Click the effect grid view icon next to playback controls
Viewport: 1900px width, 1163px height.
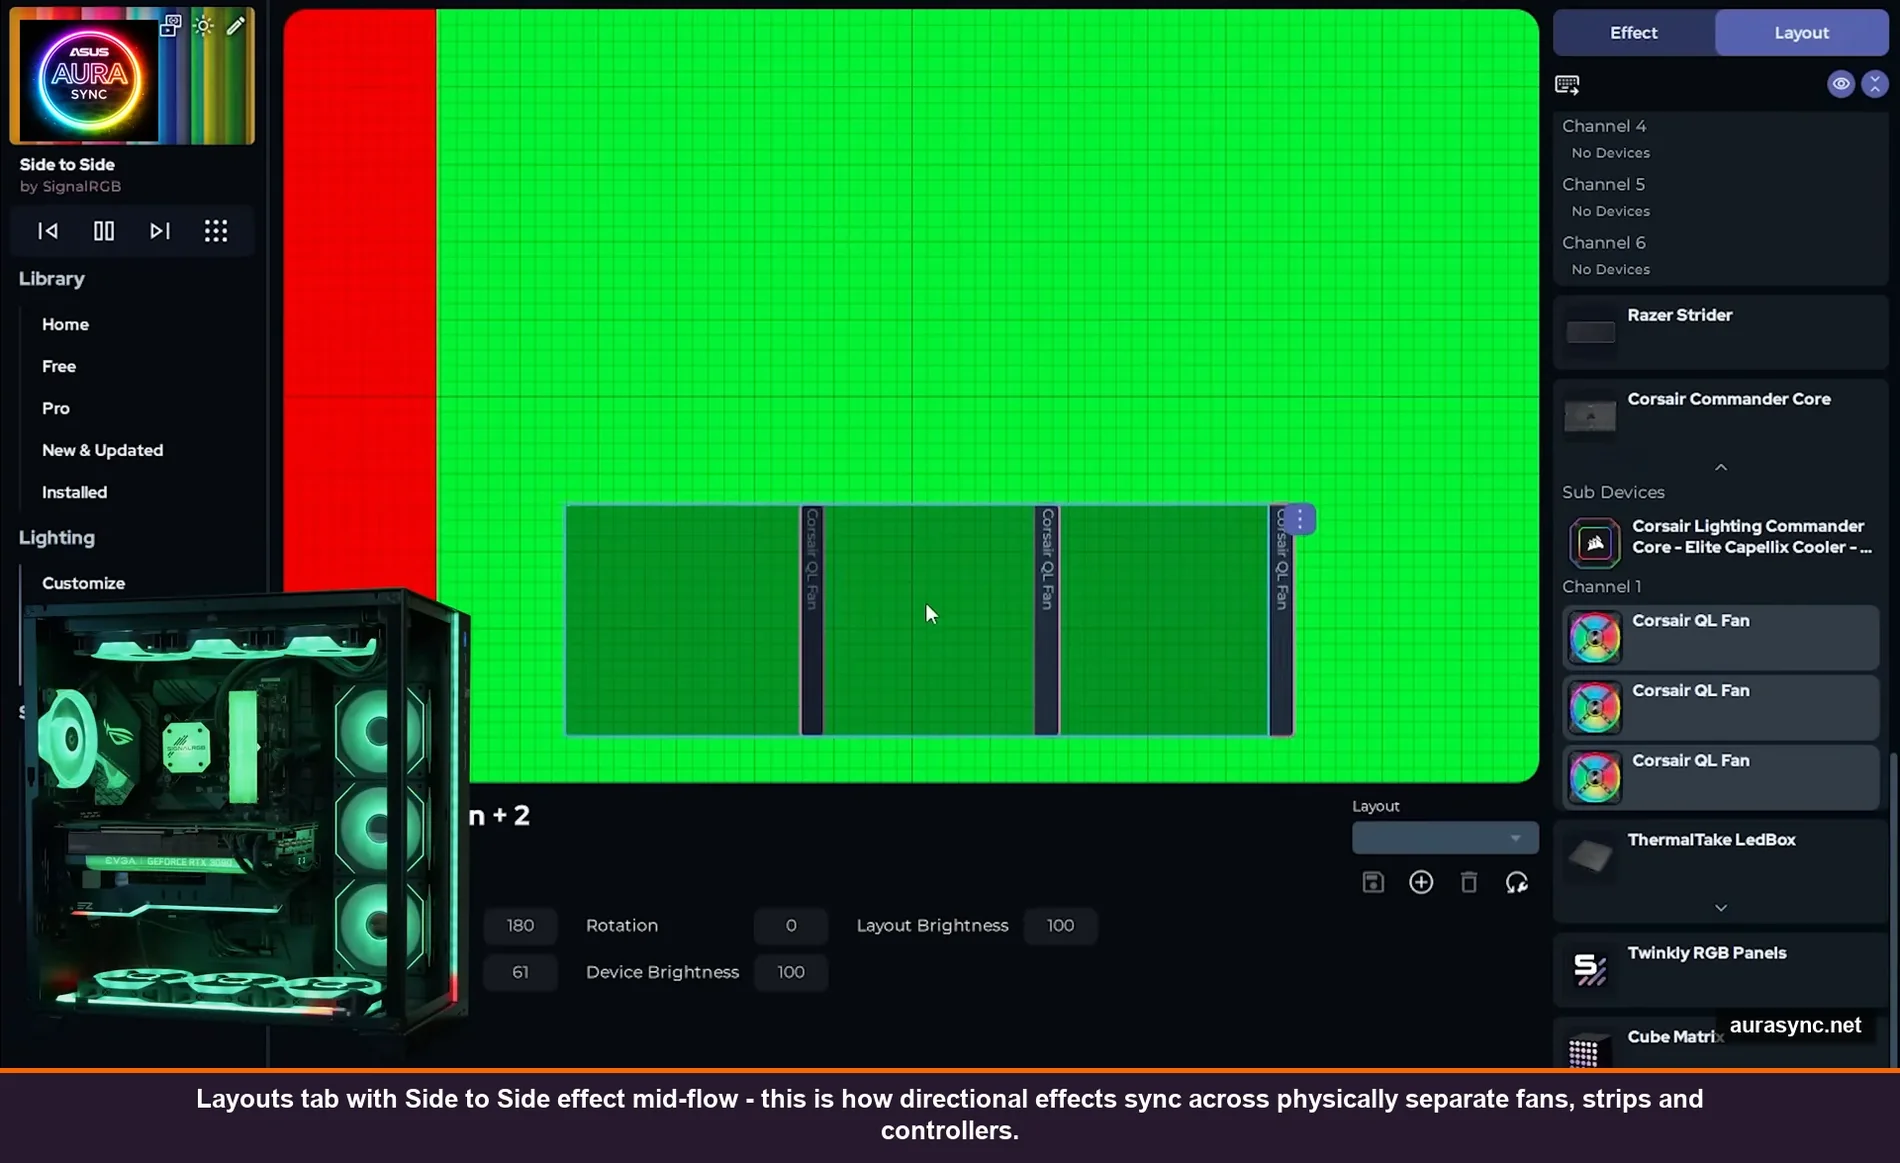click(x=217, y=231)
